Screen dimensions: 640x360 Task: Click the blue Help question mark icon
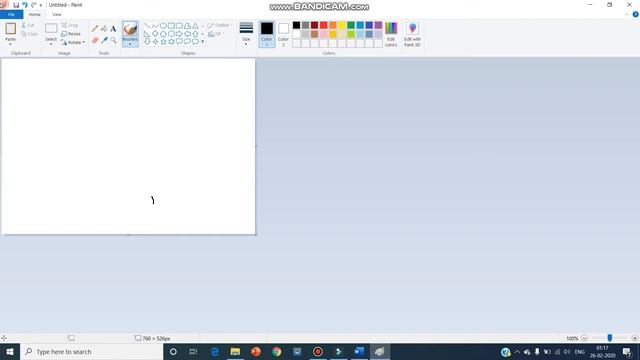click(x=635, y=14)
